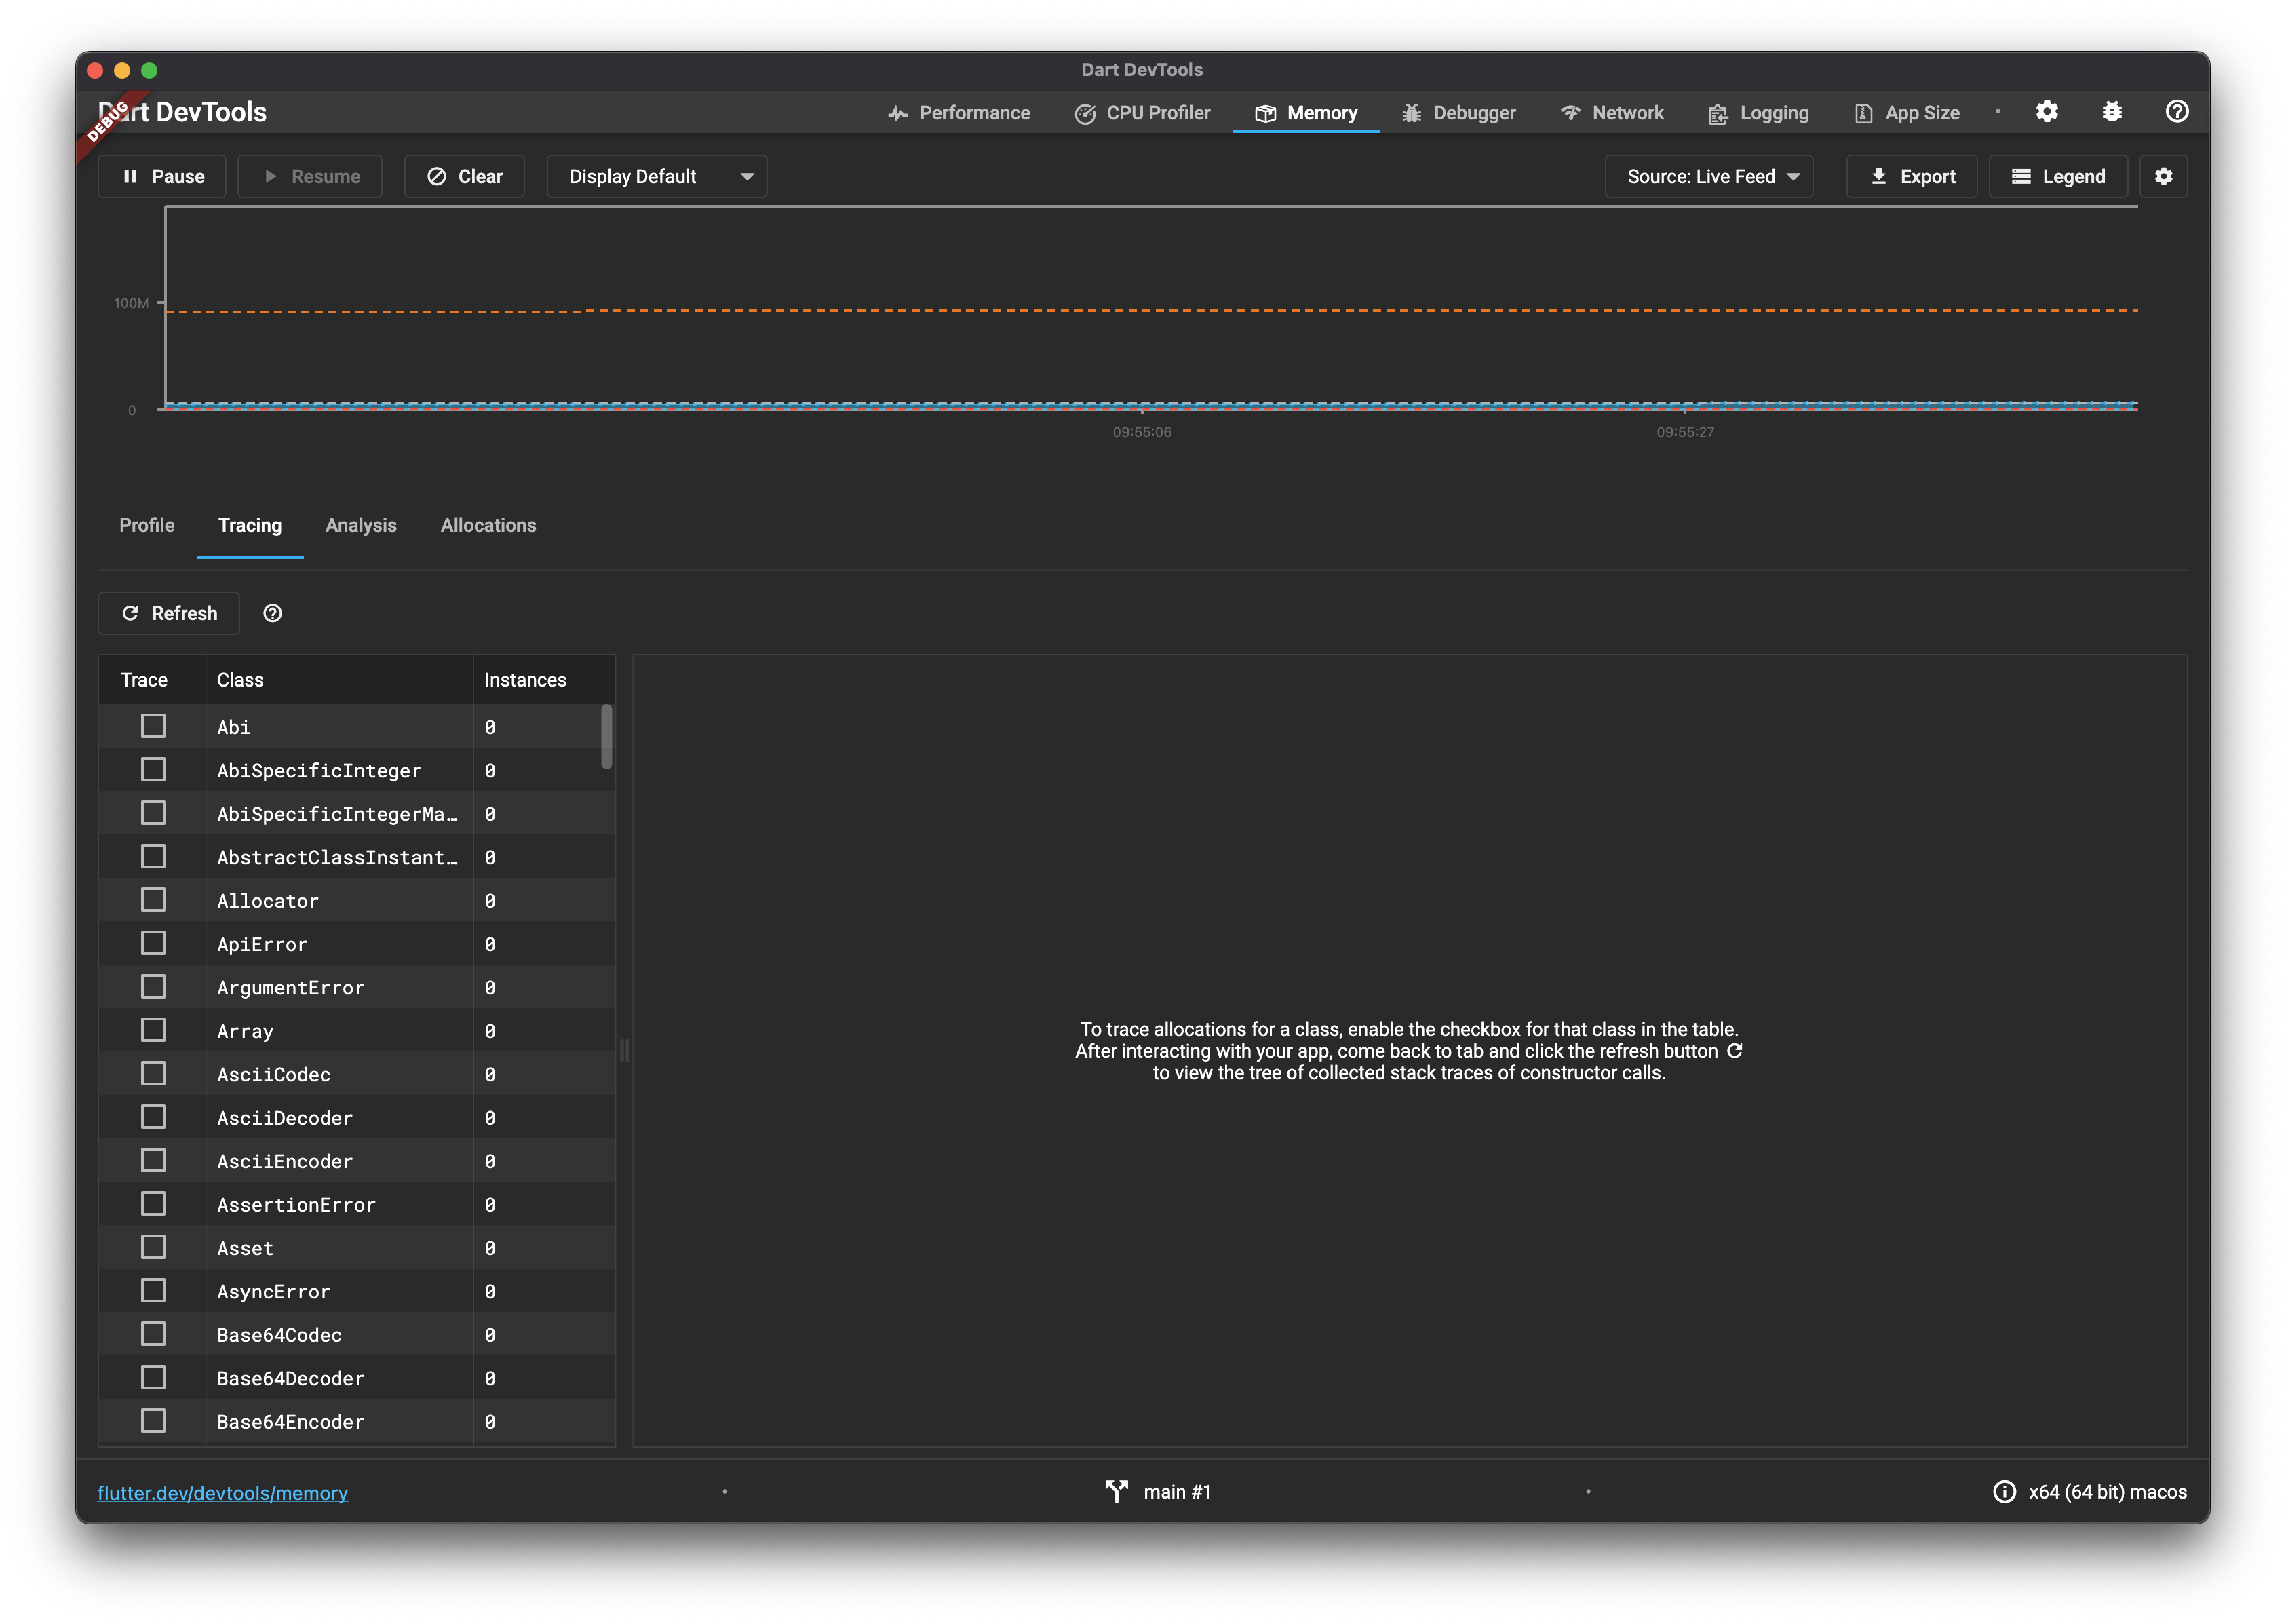Viewport: 2286px width, 1624px height.
Task: Open the Display Default dropdown
Action: 657,177
